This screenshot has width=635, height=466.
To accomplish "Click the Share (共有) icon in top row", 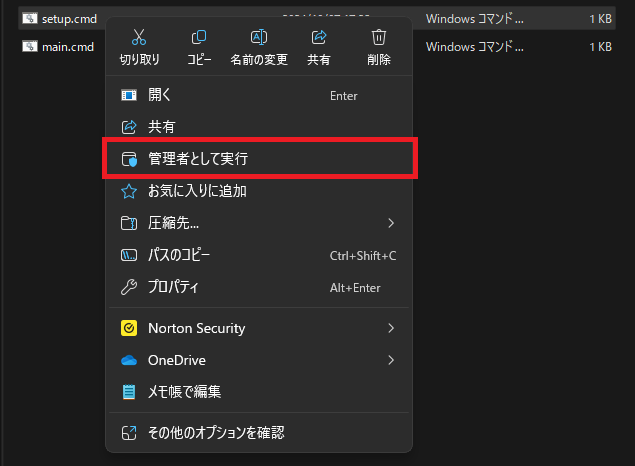I will click(319, 38).
